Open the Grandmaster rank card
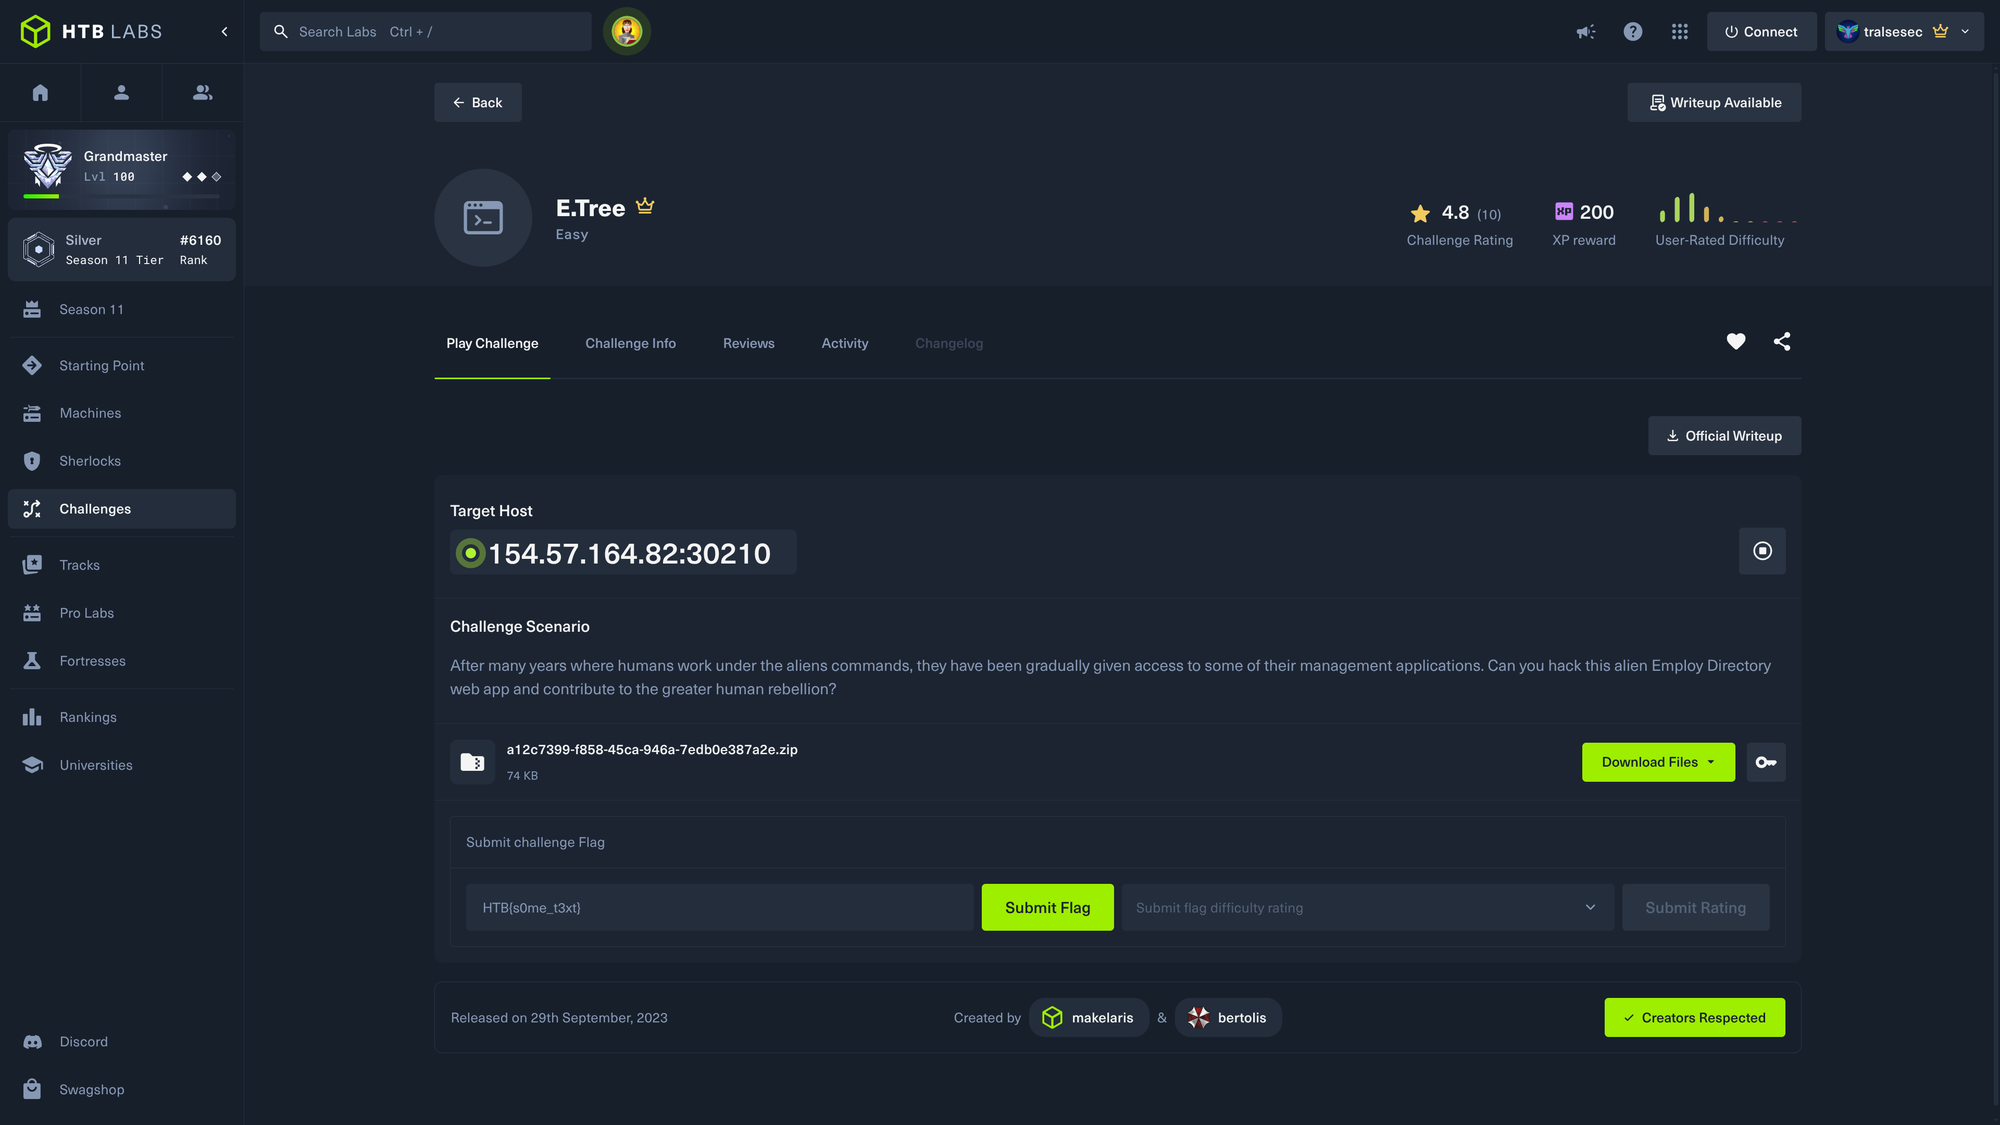Viewport: 2000px width, 1125px height. (122, 168)
